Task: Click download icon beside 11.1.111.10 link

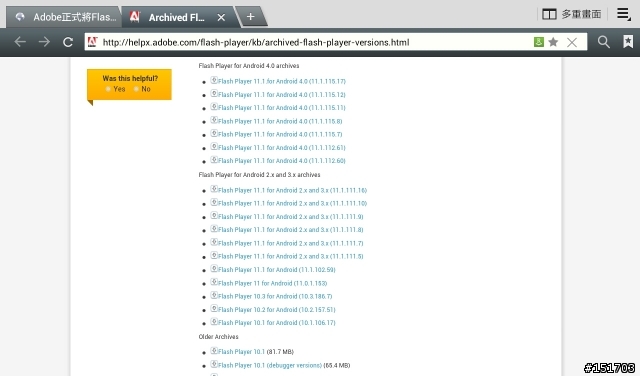Action: (x=214, y=202)
